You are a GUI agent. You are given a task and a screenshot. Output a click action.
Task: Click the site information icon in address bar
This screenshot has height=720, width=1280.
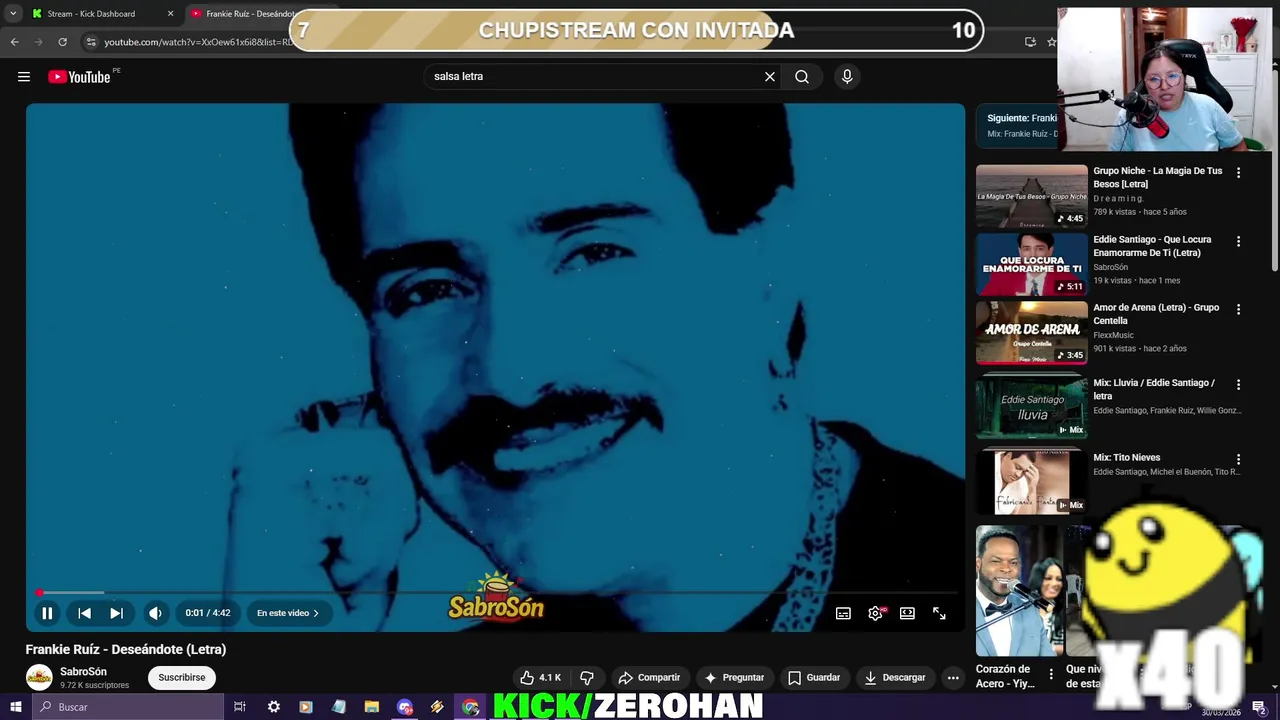tap(91, 42)
